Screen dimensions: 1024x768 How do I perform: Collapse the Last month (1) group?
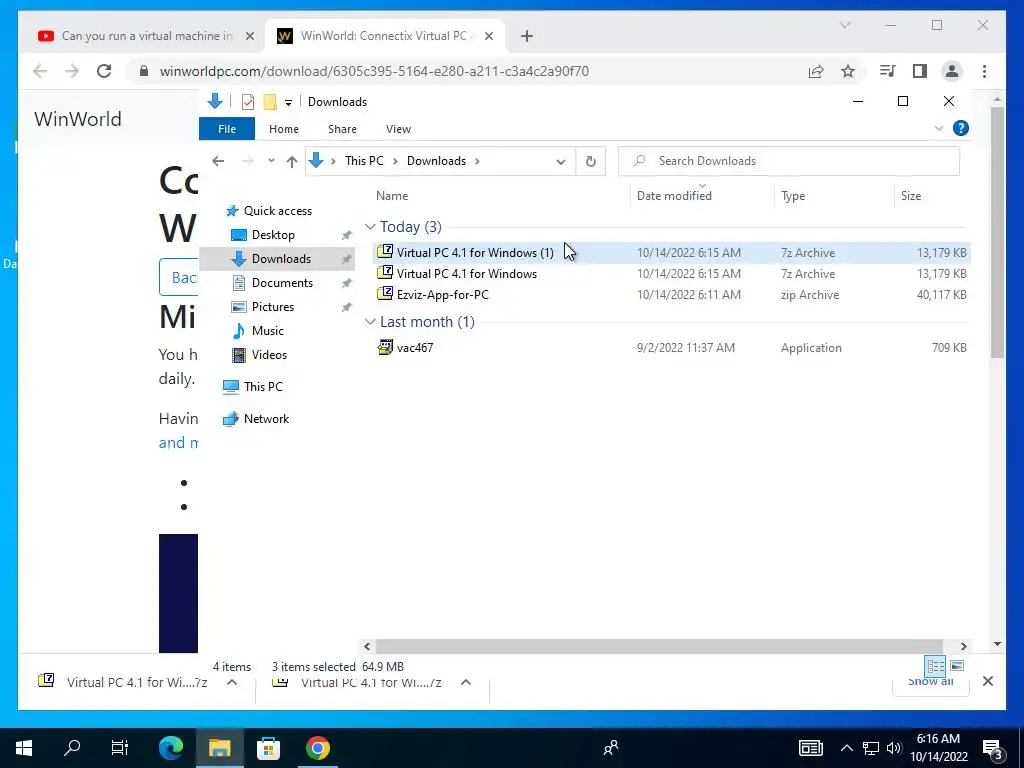click(370, 321)
